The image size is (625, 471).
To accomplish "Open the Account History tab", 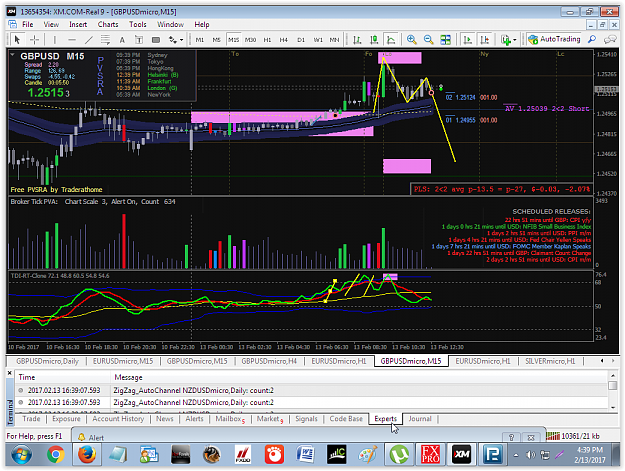I will point(118,419).
